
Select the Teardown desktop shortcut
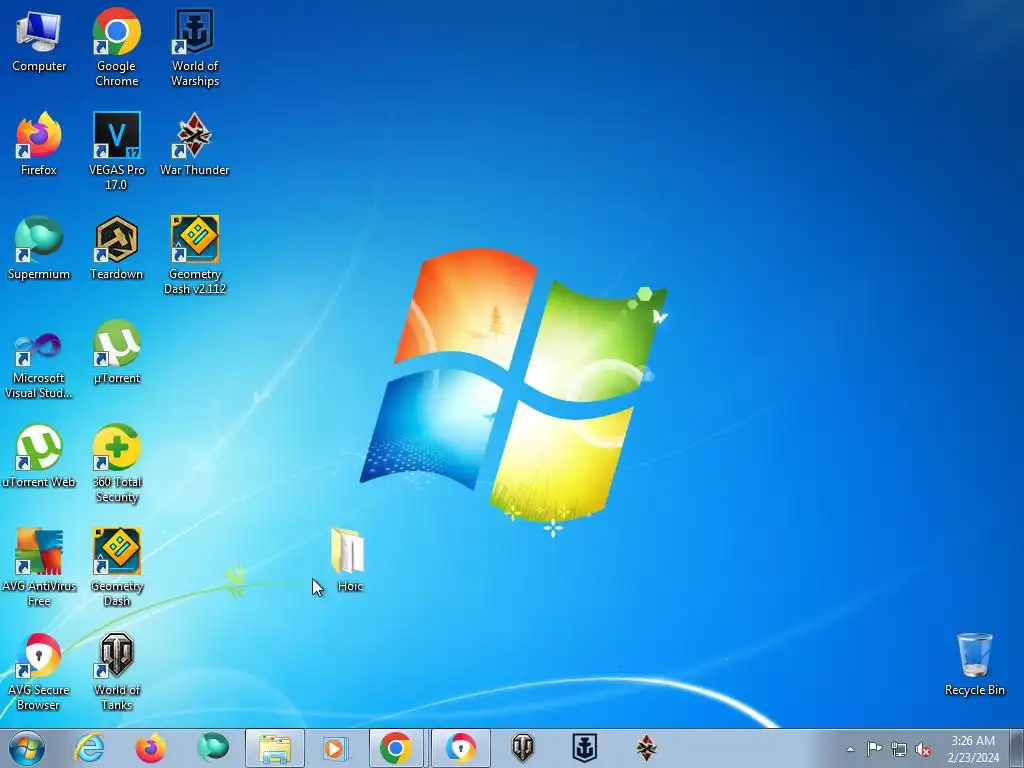[x=117, y=248]
